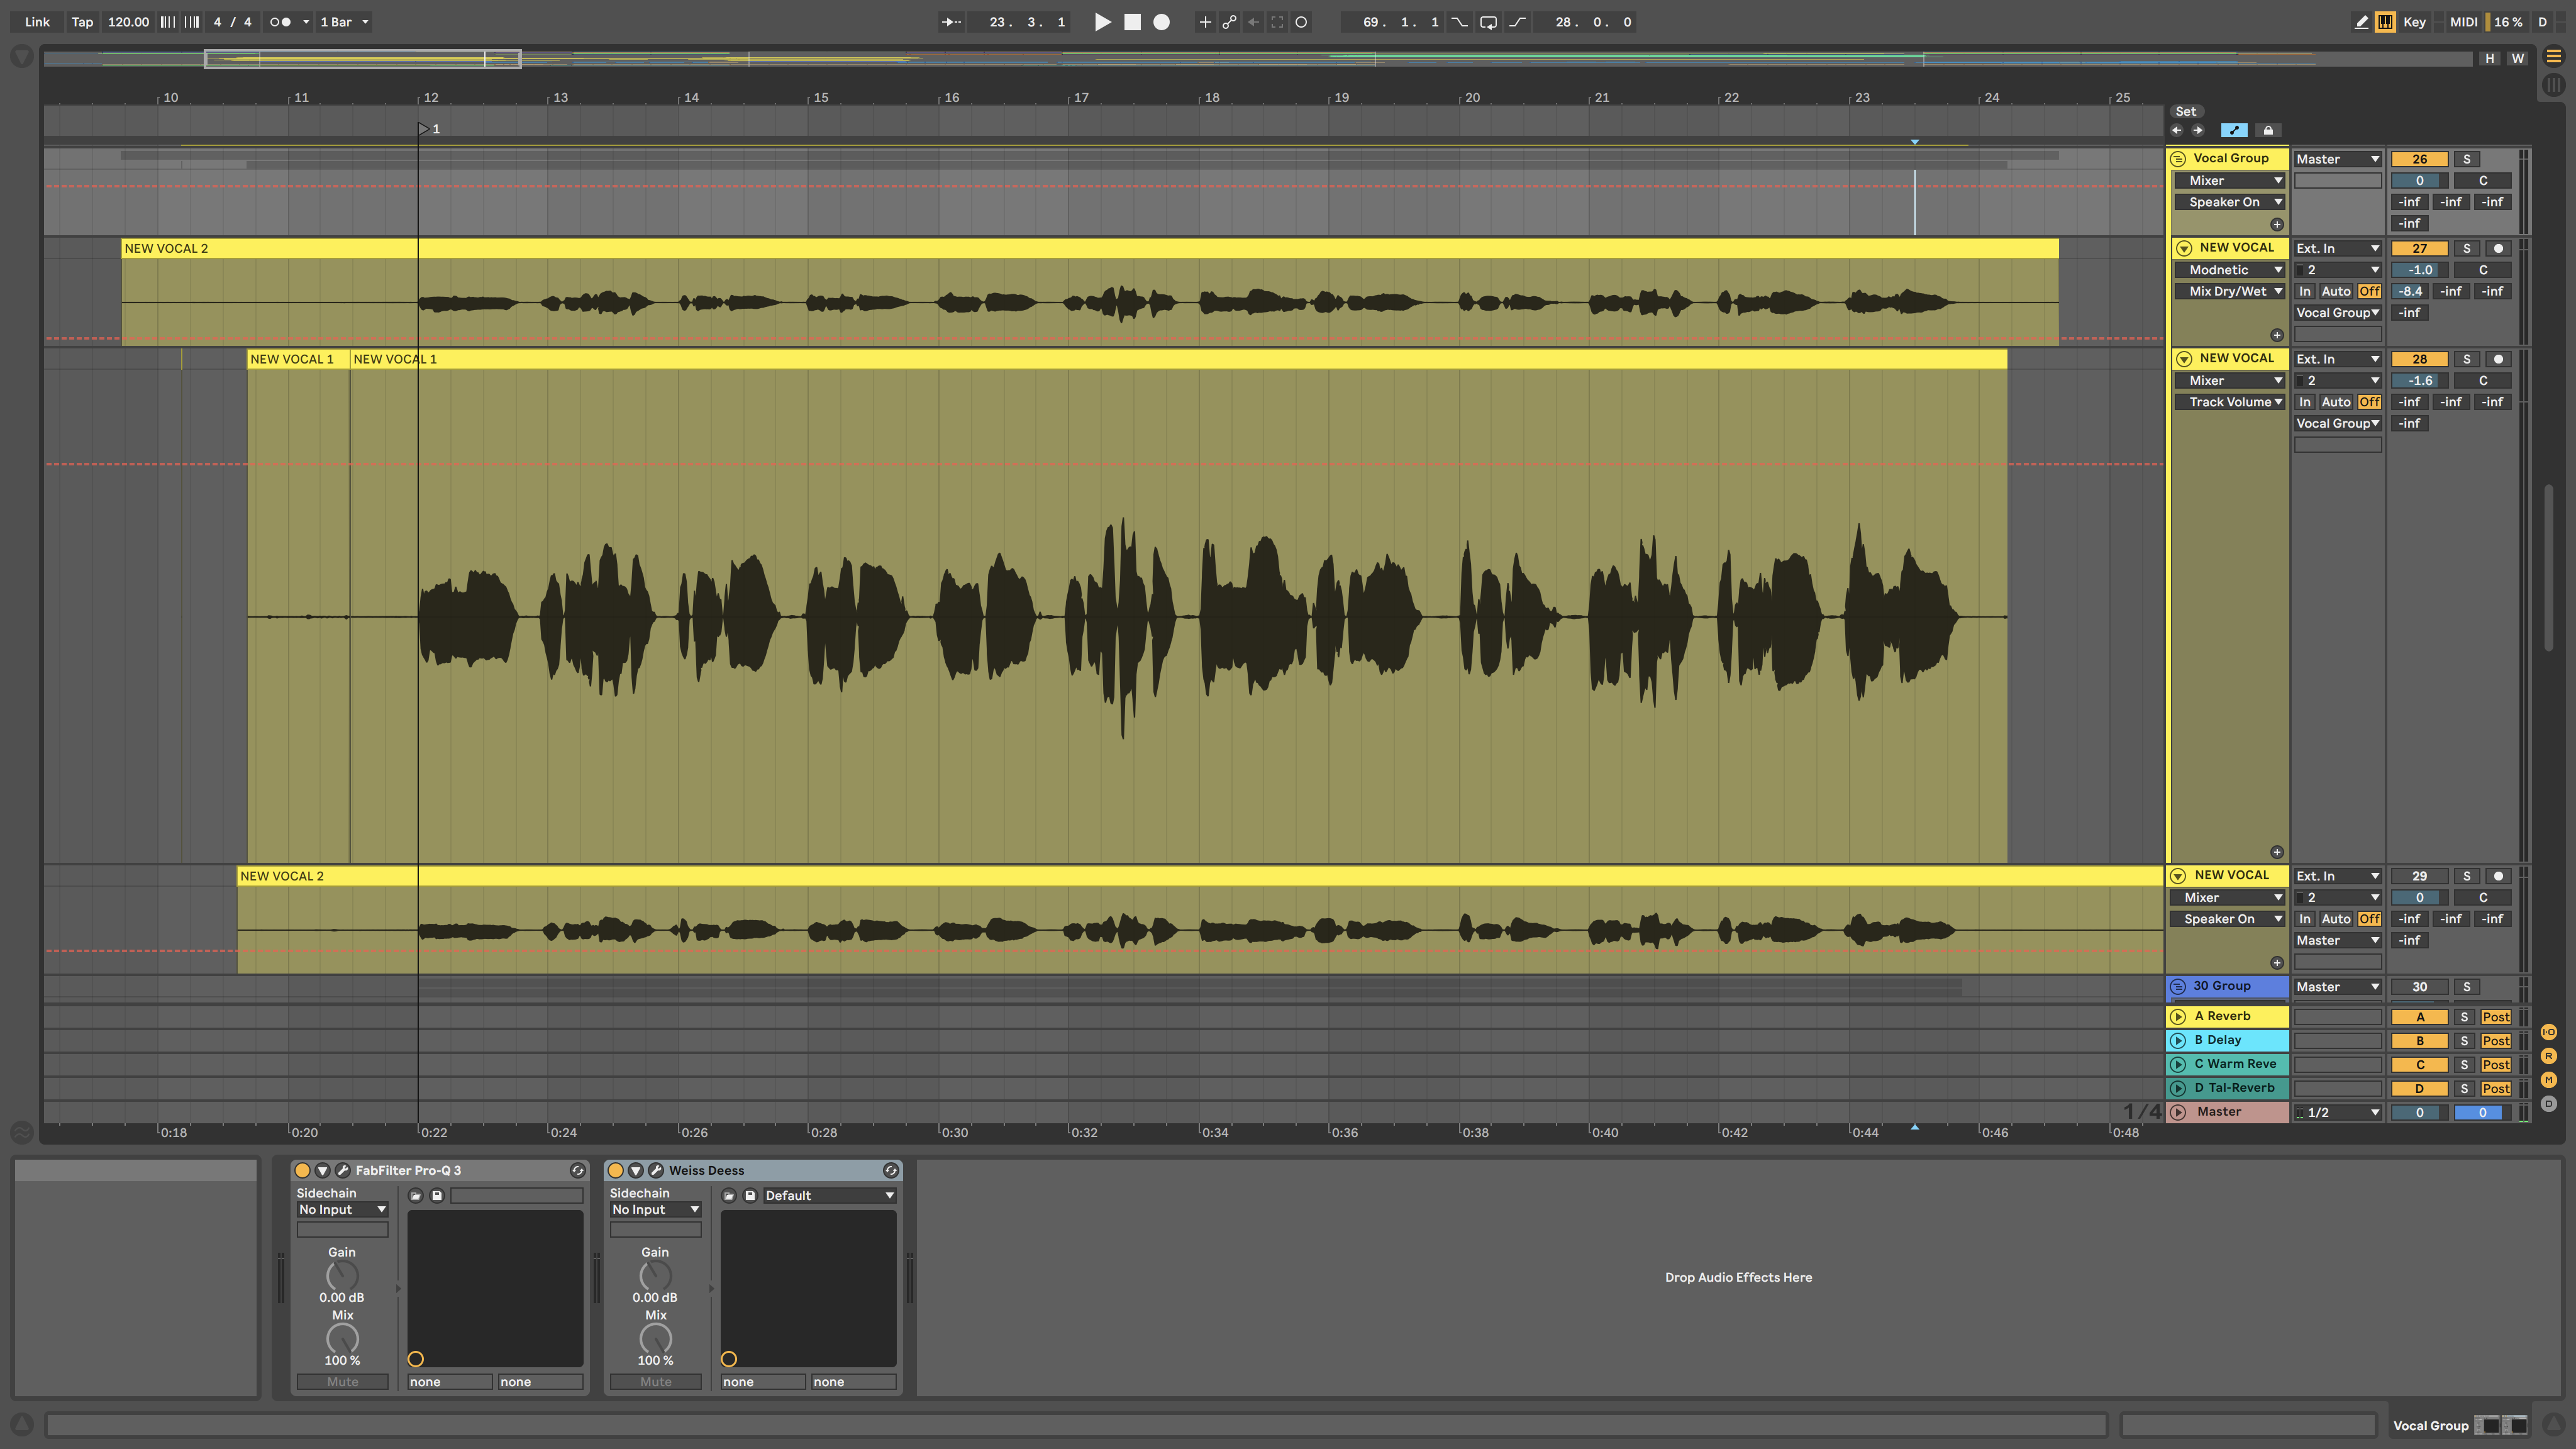Open Weiss Deess Default preset dropdown
Screen dimensions: 2576x1449
pos(828,1195)
